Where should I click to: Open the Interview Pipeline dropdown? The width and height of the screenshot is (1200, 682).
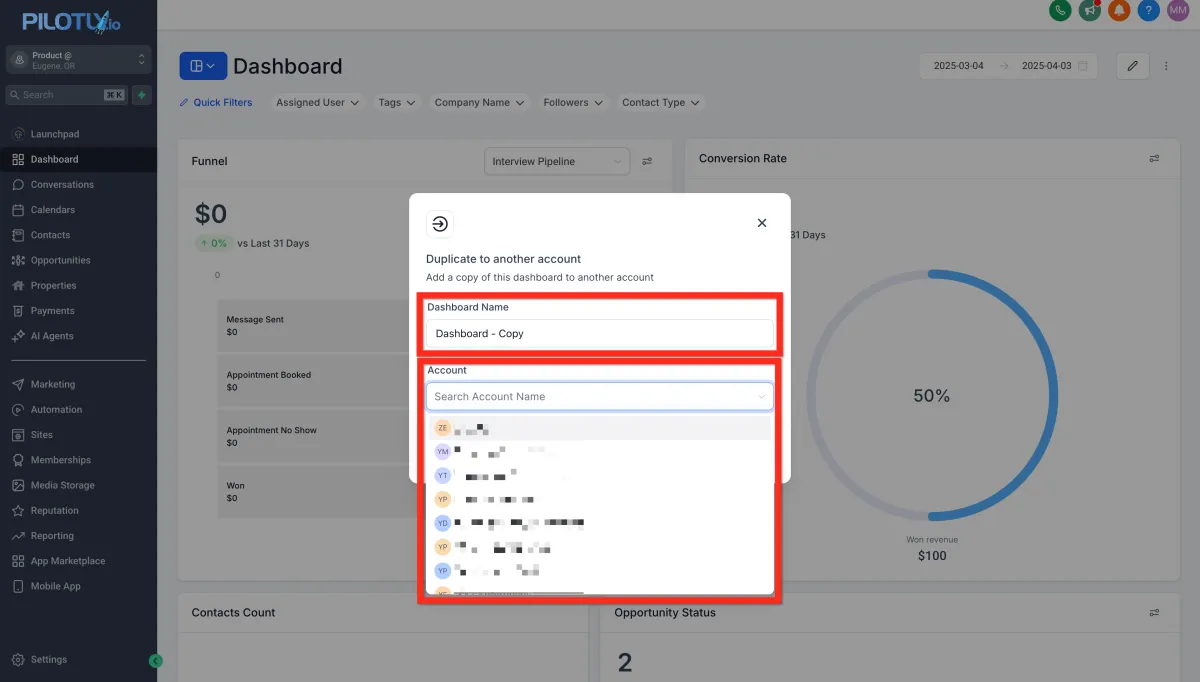(x=557, y=161)
